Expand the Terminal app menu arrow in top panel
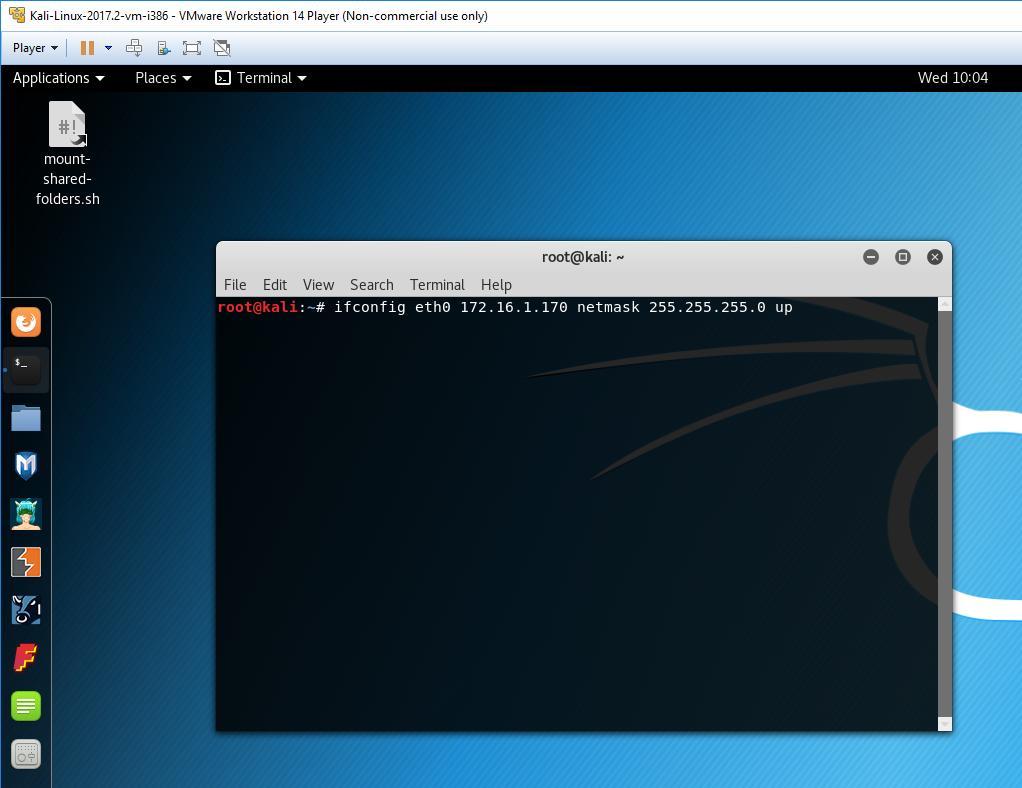 pos(302,78)
